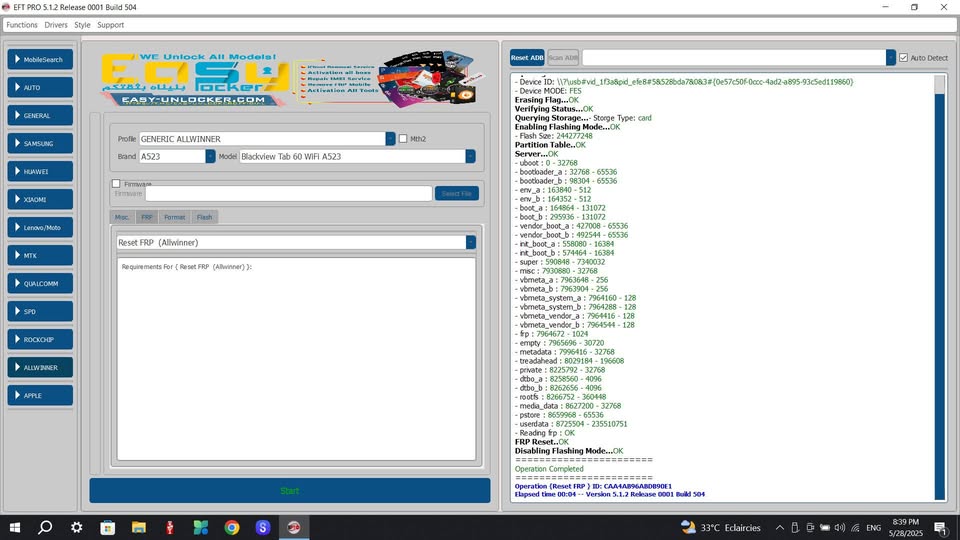Click the EFT PRO taskbar icon
960x540 pixels.
click(x=294, y=527)
